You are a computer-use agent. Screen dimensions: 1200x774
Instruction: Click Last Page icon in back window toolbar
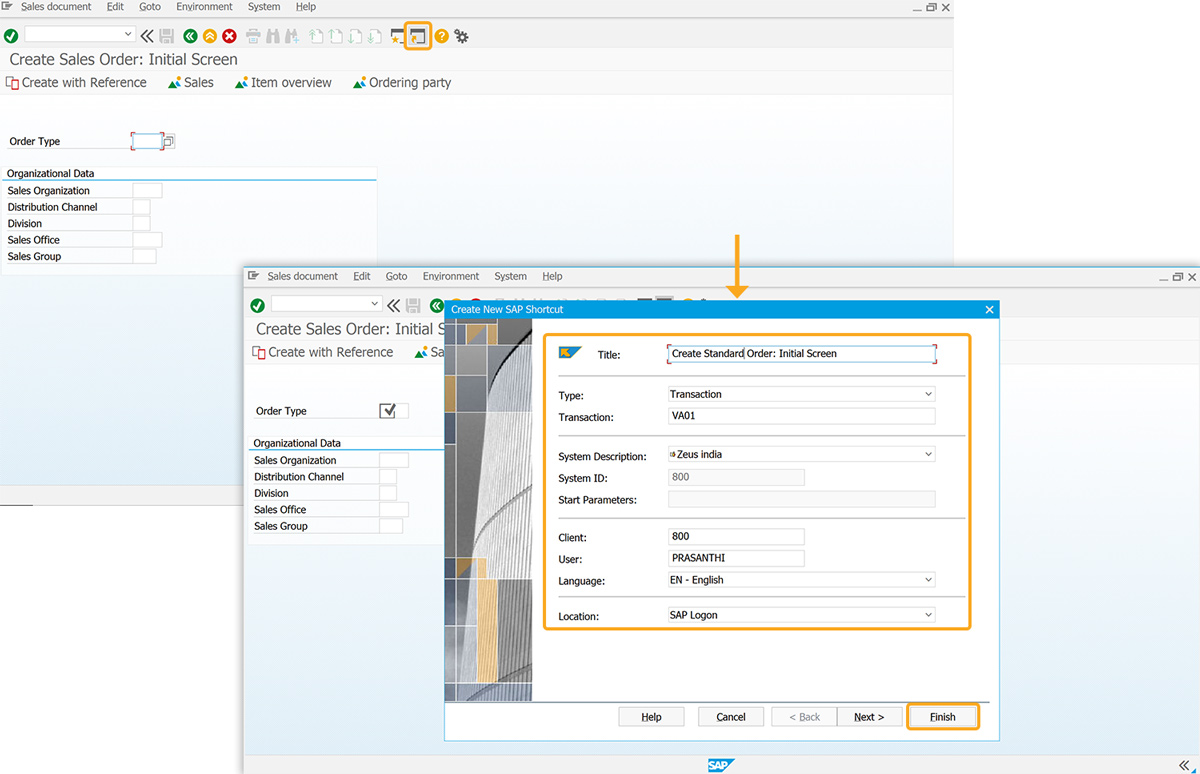click(373, 36)
